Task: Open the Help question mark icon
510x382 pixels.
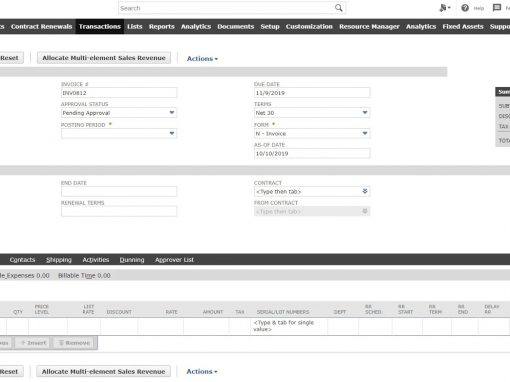Action: coord(465,8)
